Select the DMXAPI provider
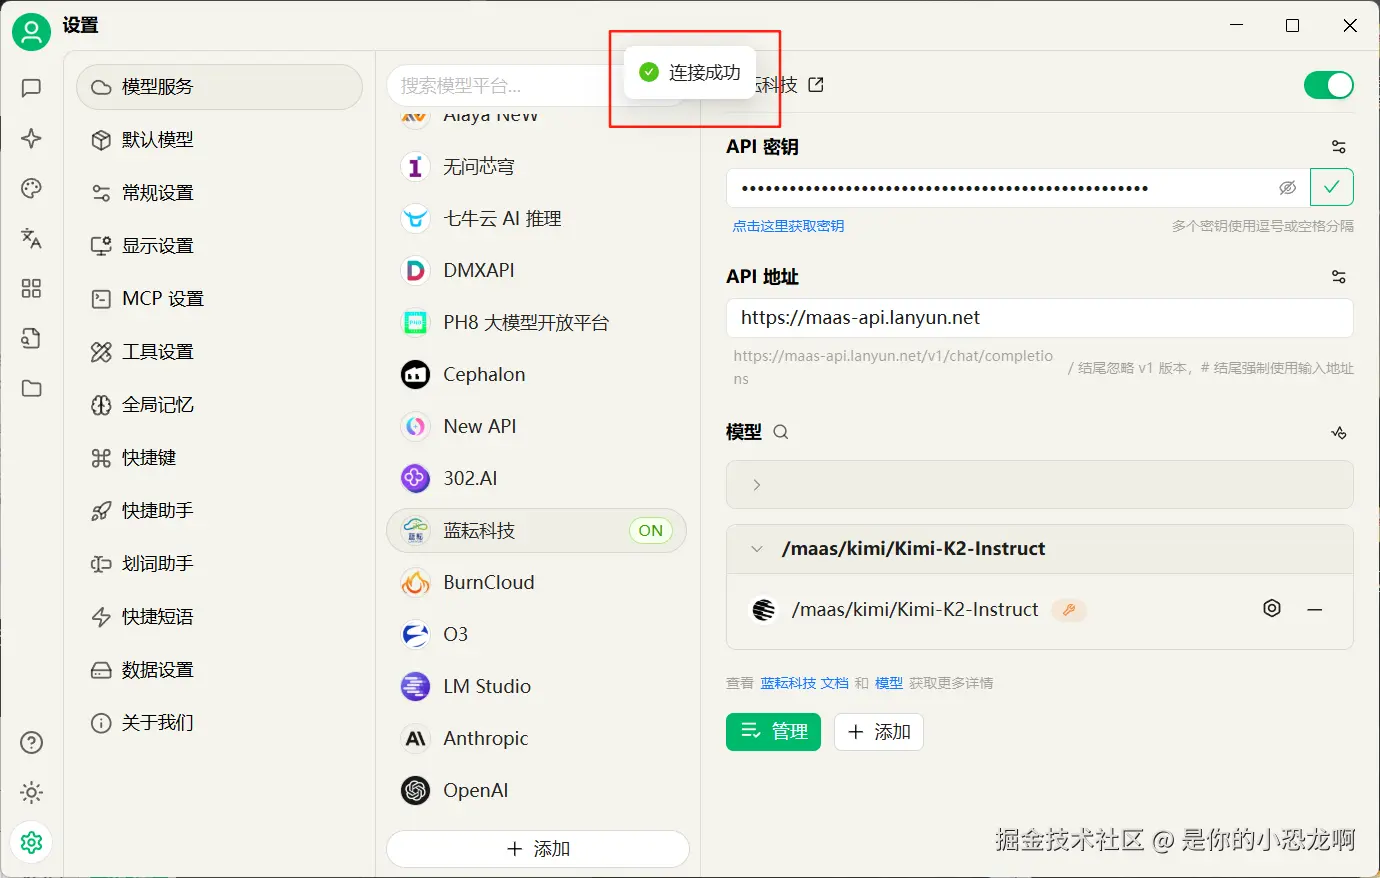The width and height of the screenshot is (1380, 878). pyautogui.click(x=537, y=270)
